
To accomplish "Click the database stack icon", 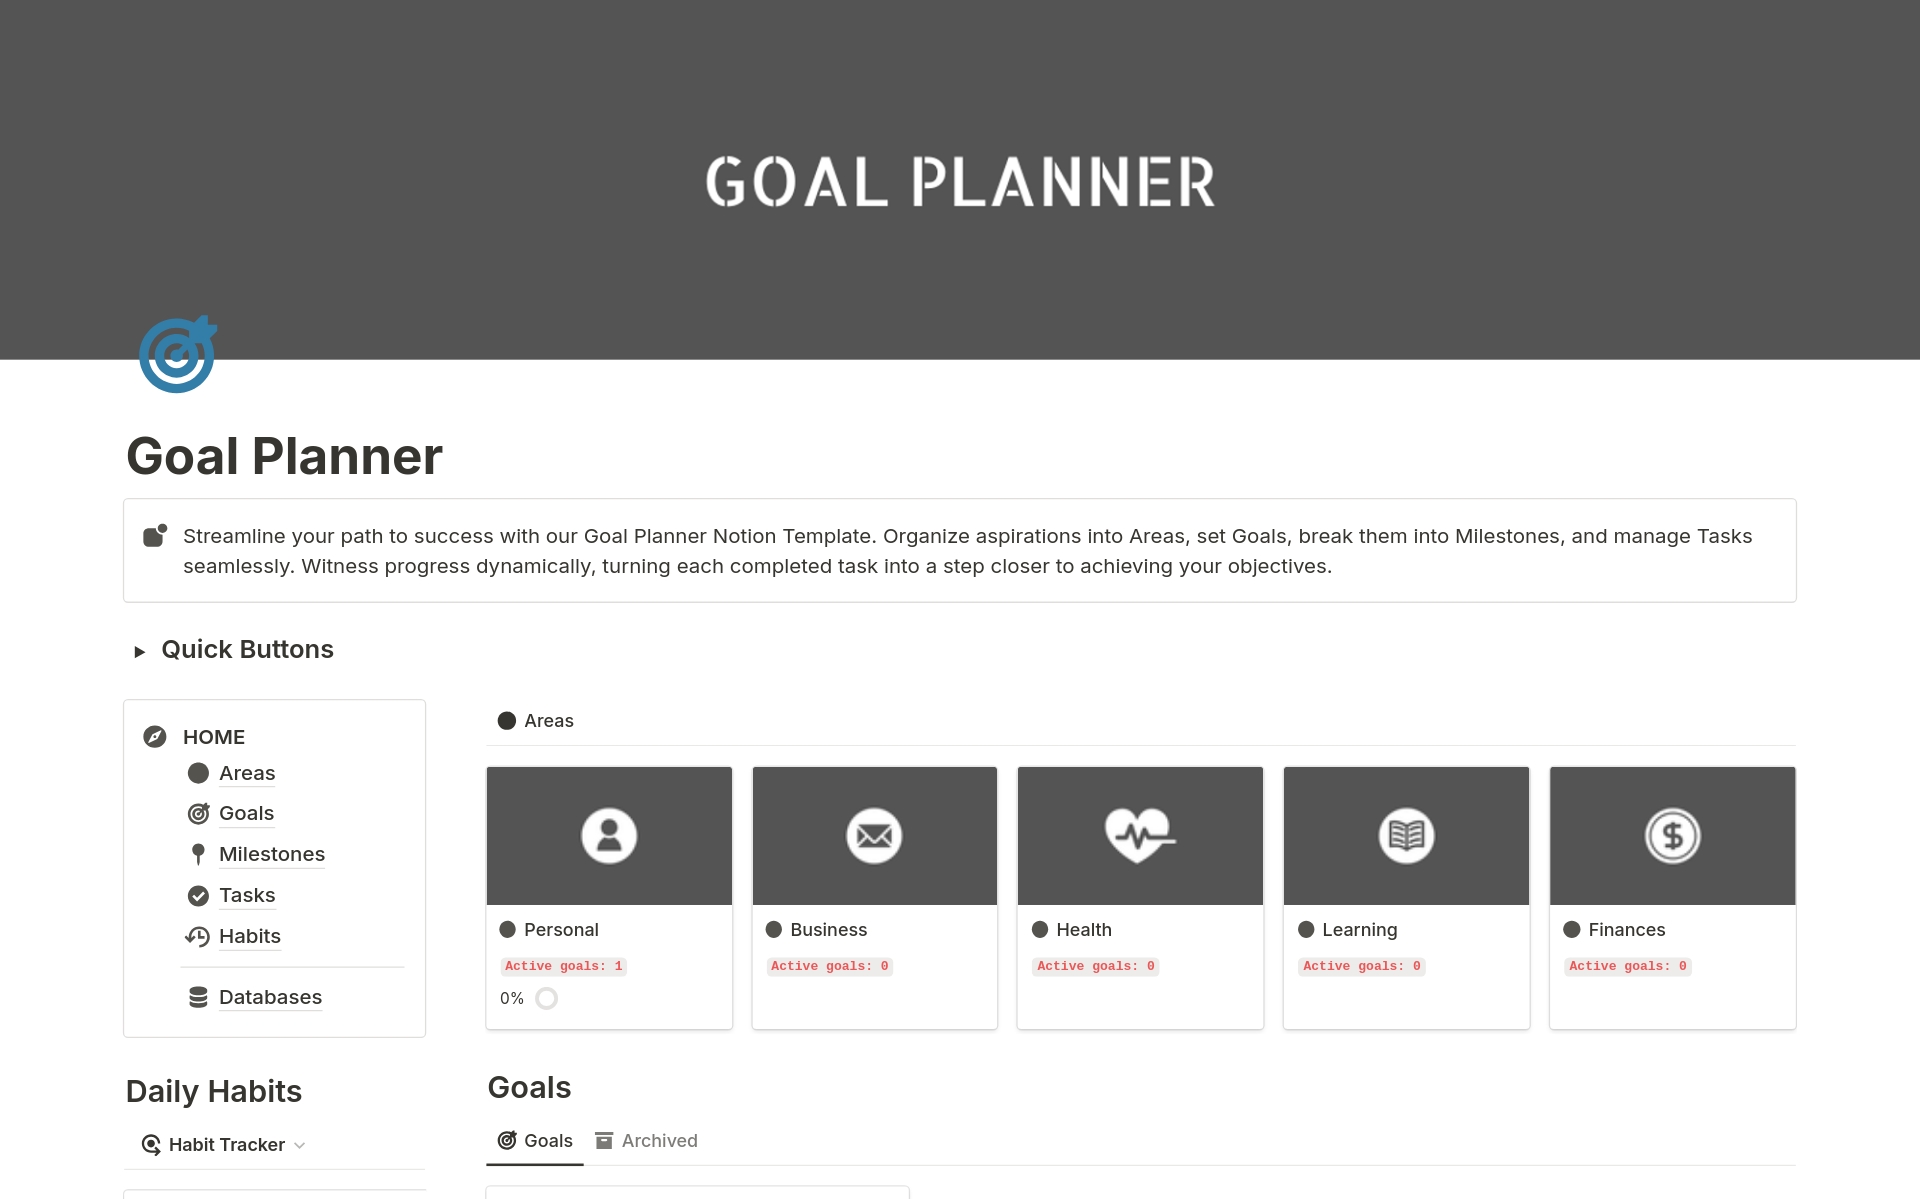I will pos(198,997).
